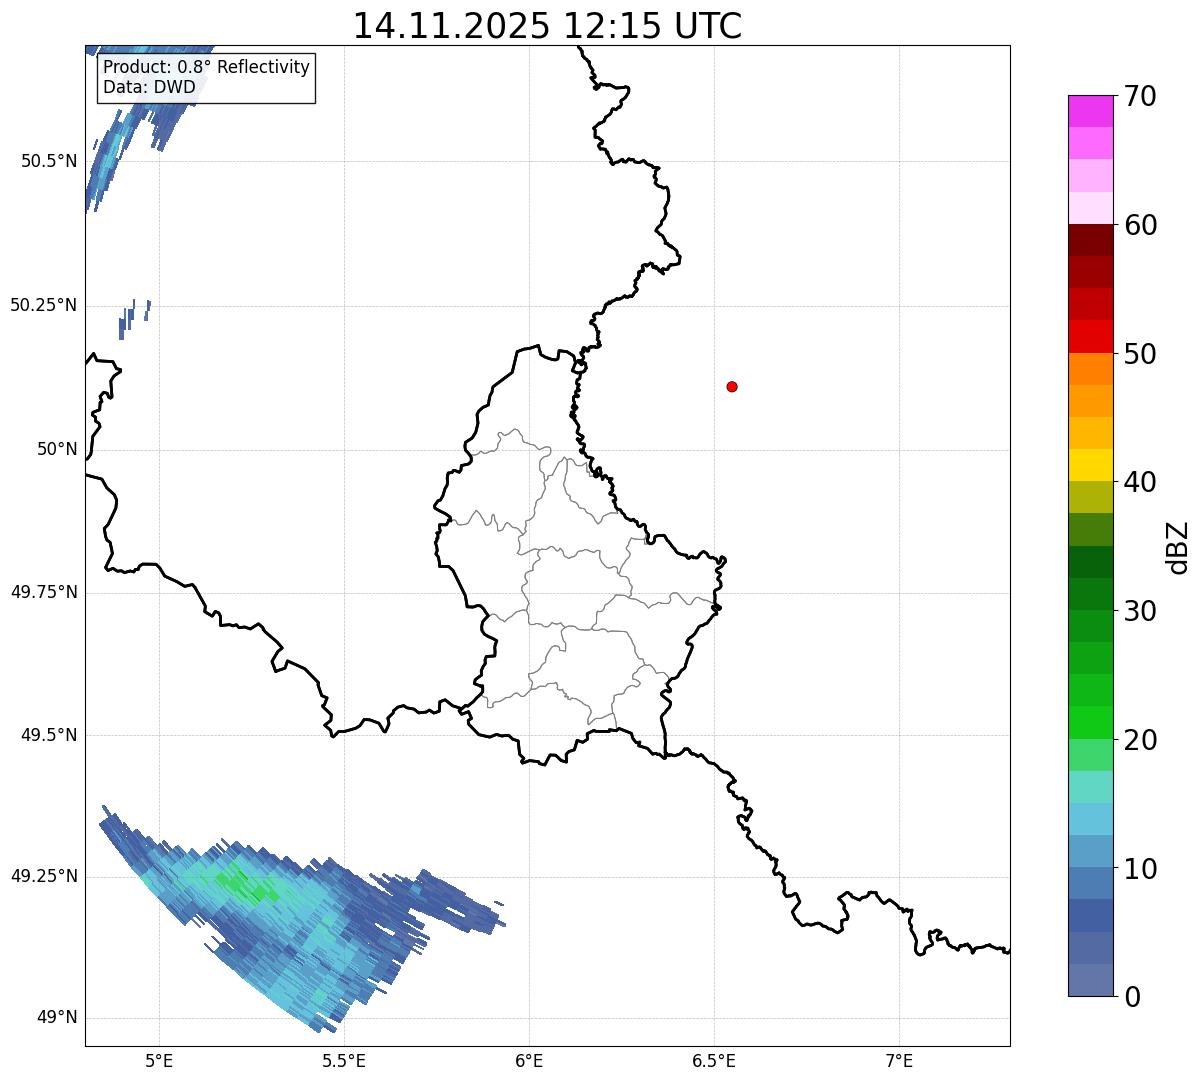The width and height of the screenshot is (1202, 1081).
Task: Click the 50.25°N latitude label
Action: pyautogui.click(x=44, y=305)
